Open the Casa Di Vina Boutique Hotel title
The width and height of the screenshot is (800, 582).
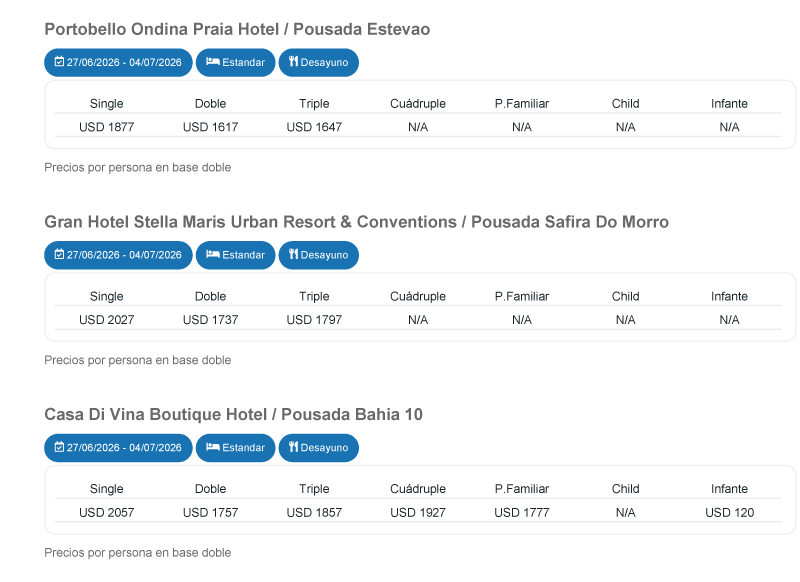point(233,415)
